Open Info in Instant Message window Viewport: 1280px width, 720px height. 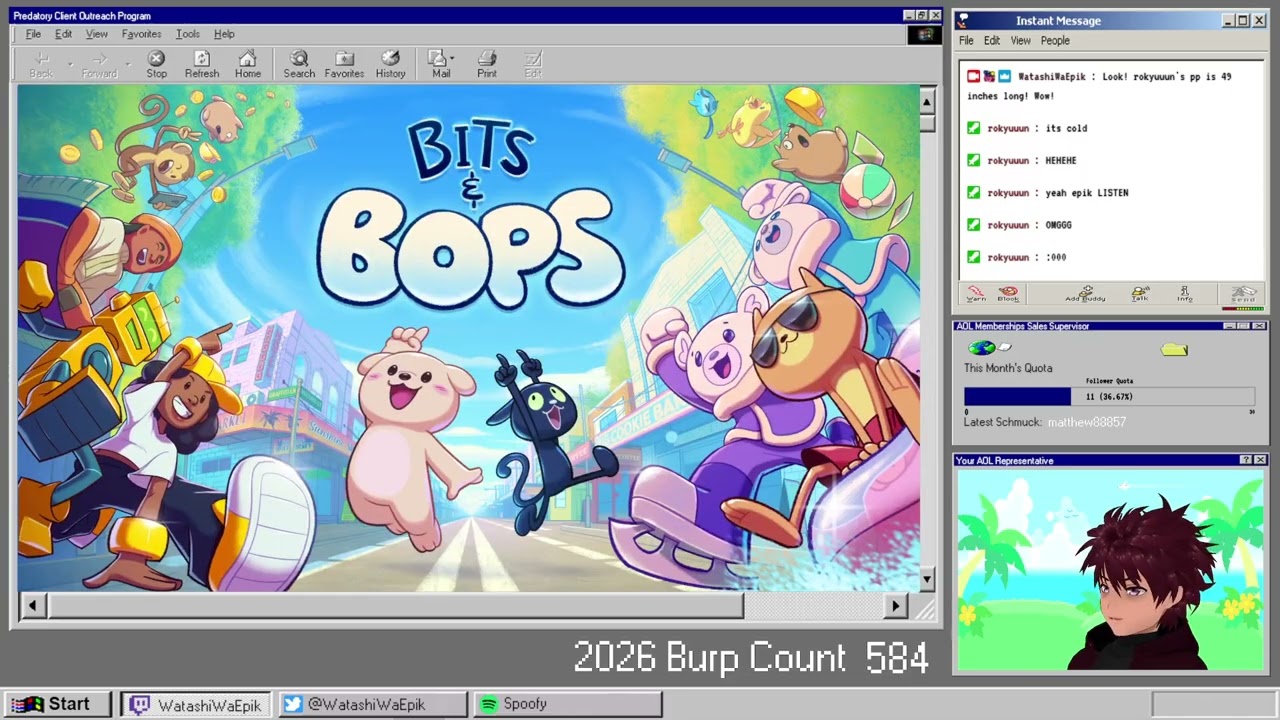1184,293
